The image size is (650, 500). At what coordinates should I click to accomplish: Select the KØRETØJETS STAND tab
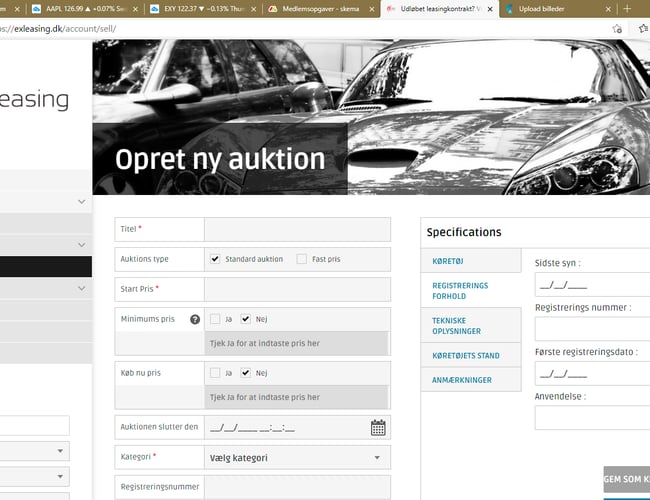471,355
